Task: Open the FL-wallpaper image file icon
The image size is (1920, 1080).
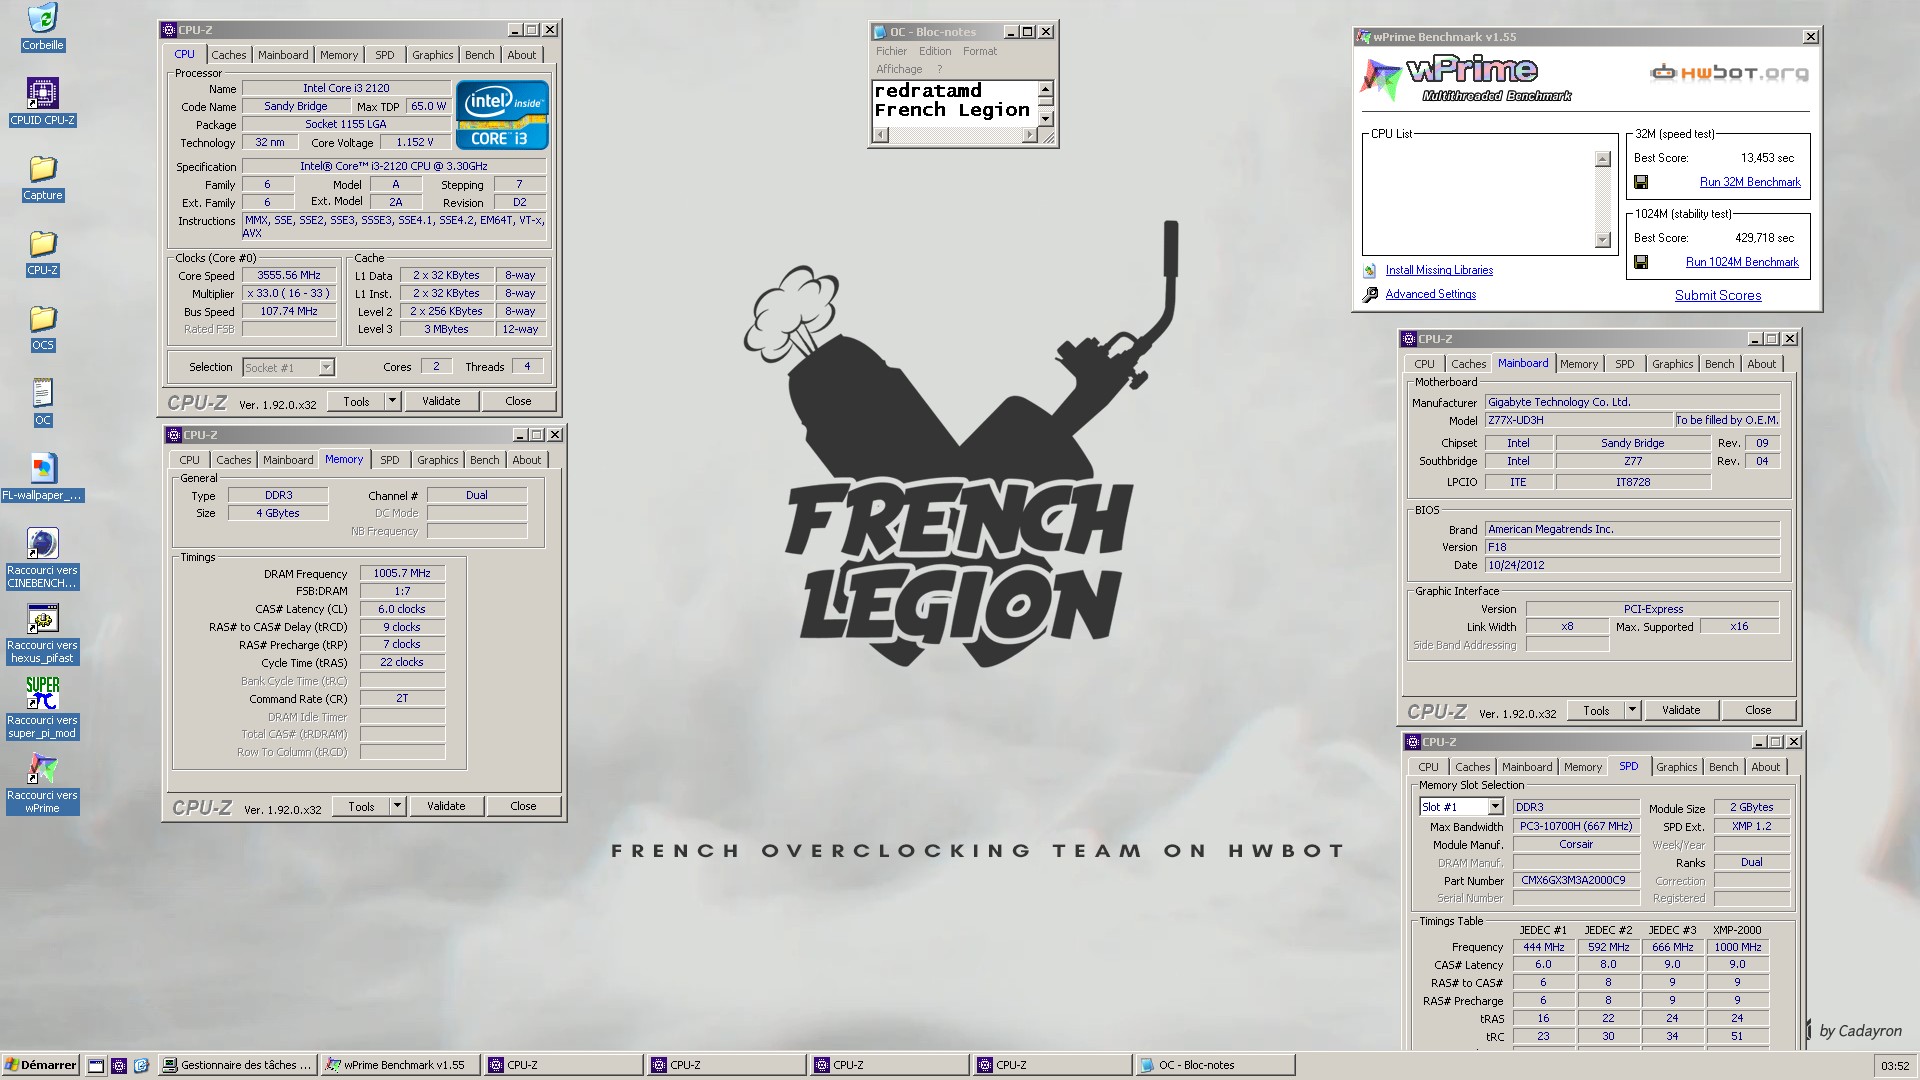Action: click(42, 468)
